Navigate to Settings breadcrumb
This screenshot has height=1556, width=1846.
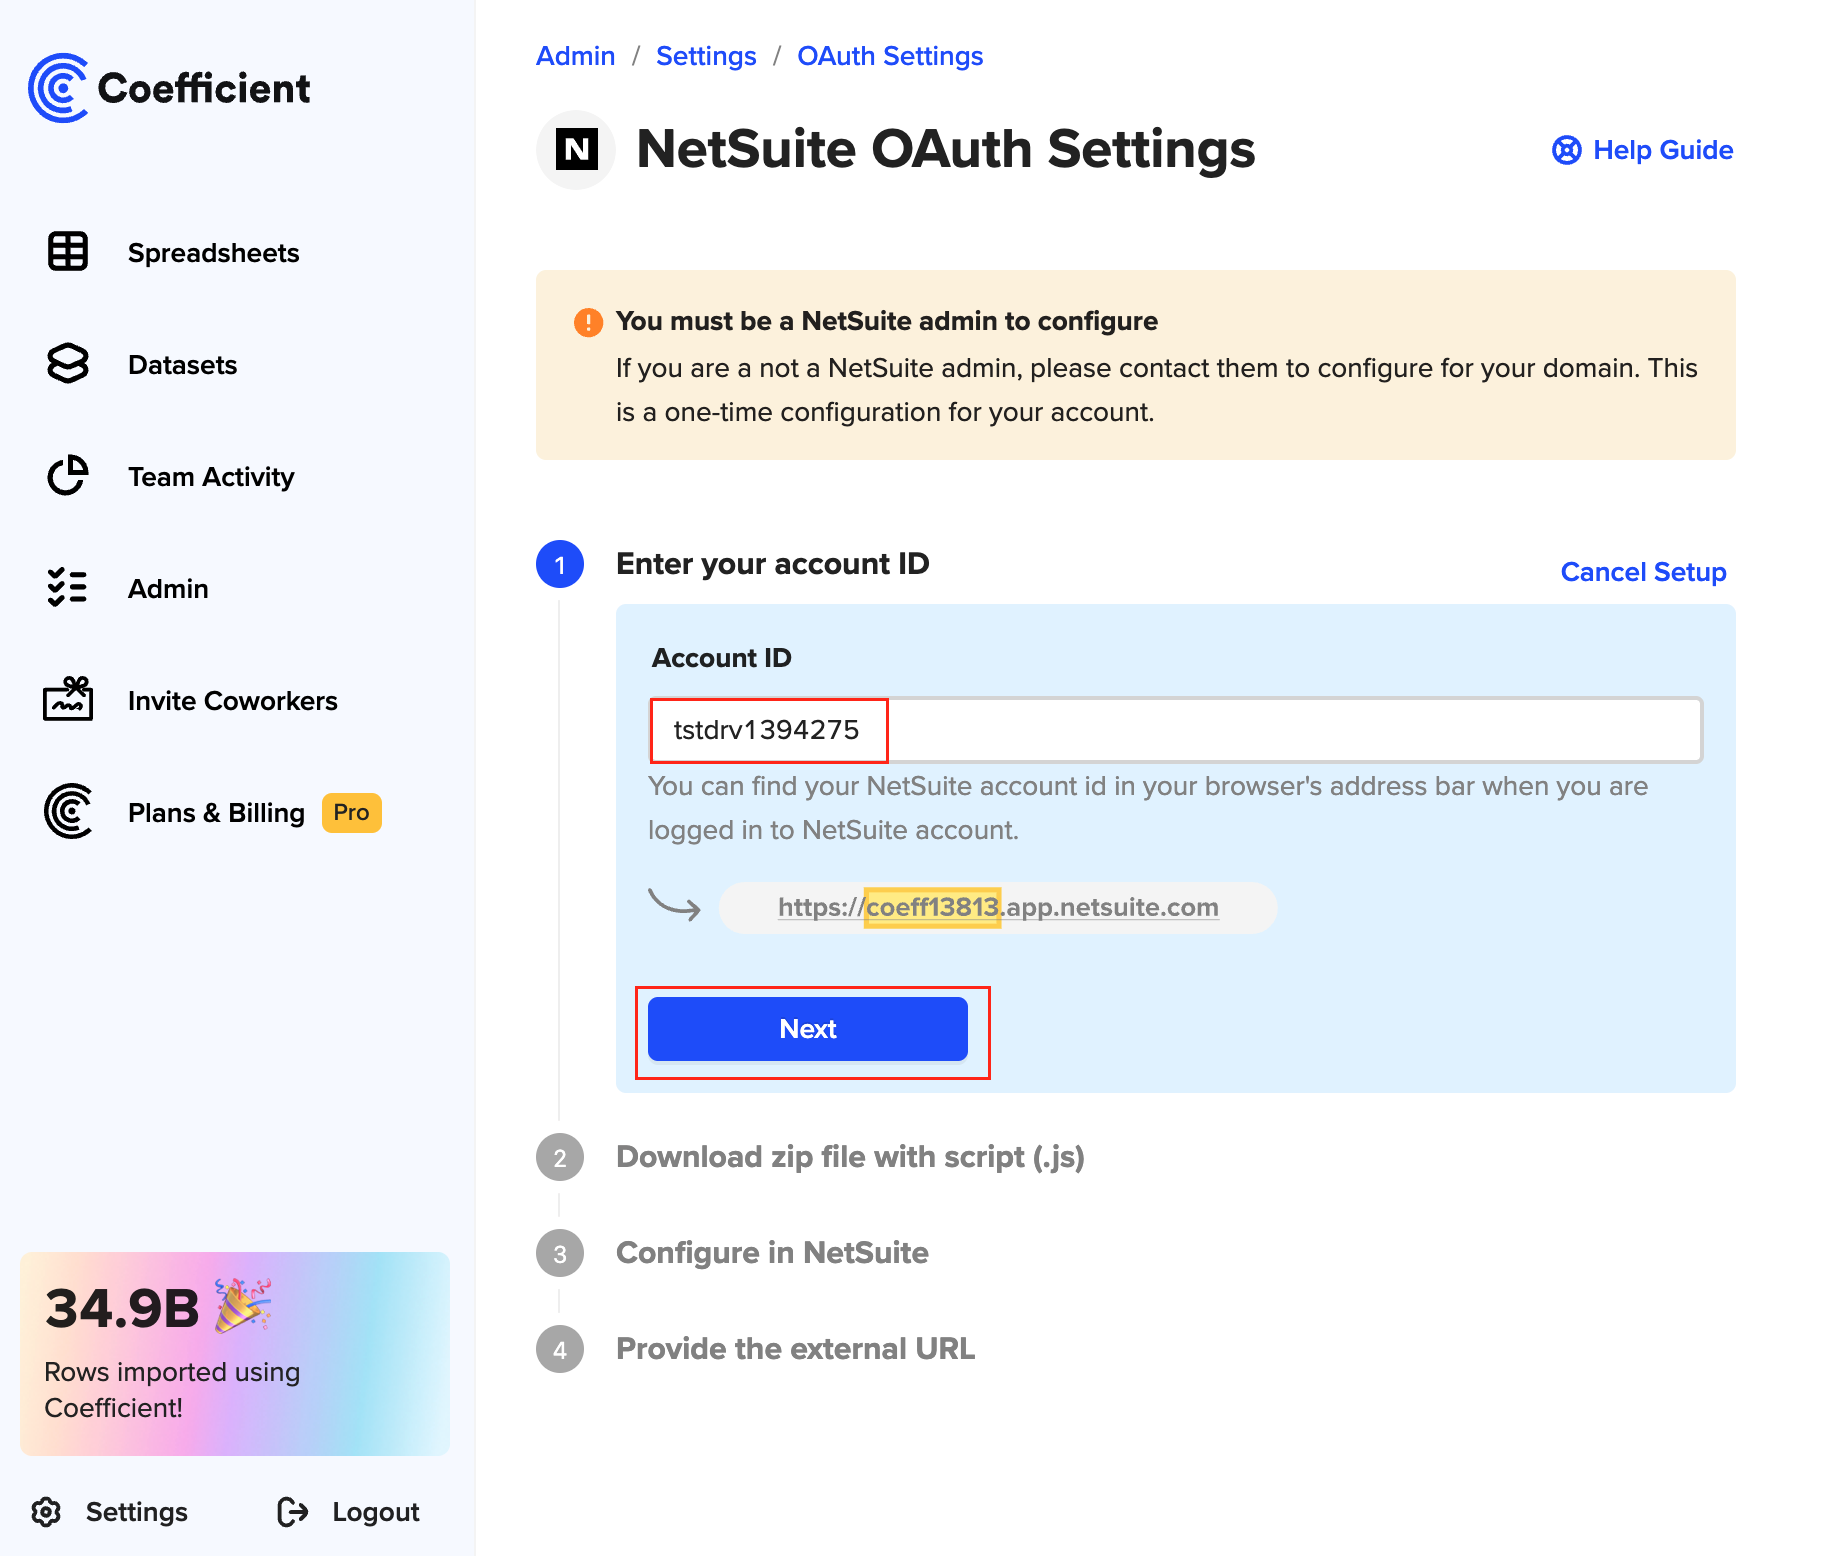(706, 56)
